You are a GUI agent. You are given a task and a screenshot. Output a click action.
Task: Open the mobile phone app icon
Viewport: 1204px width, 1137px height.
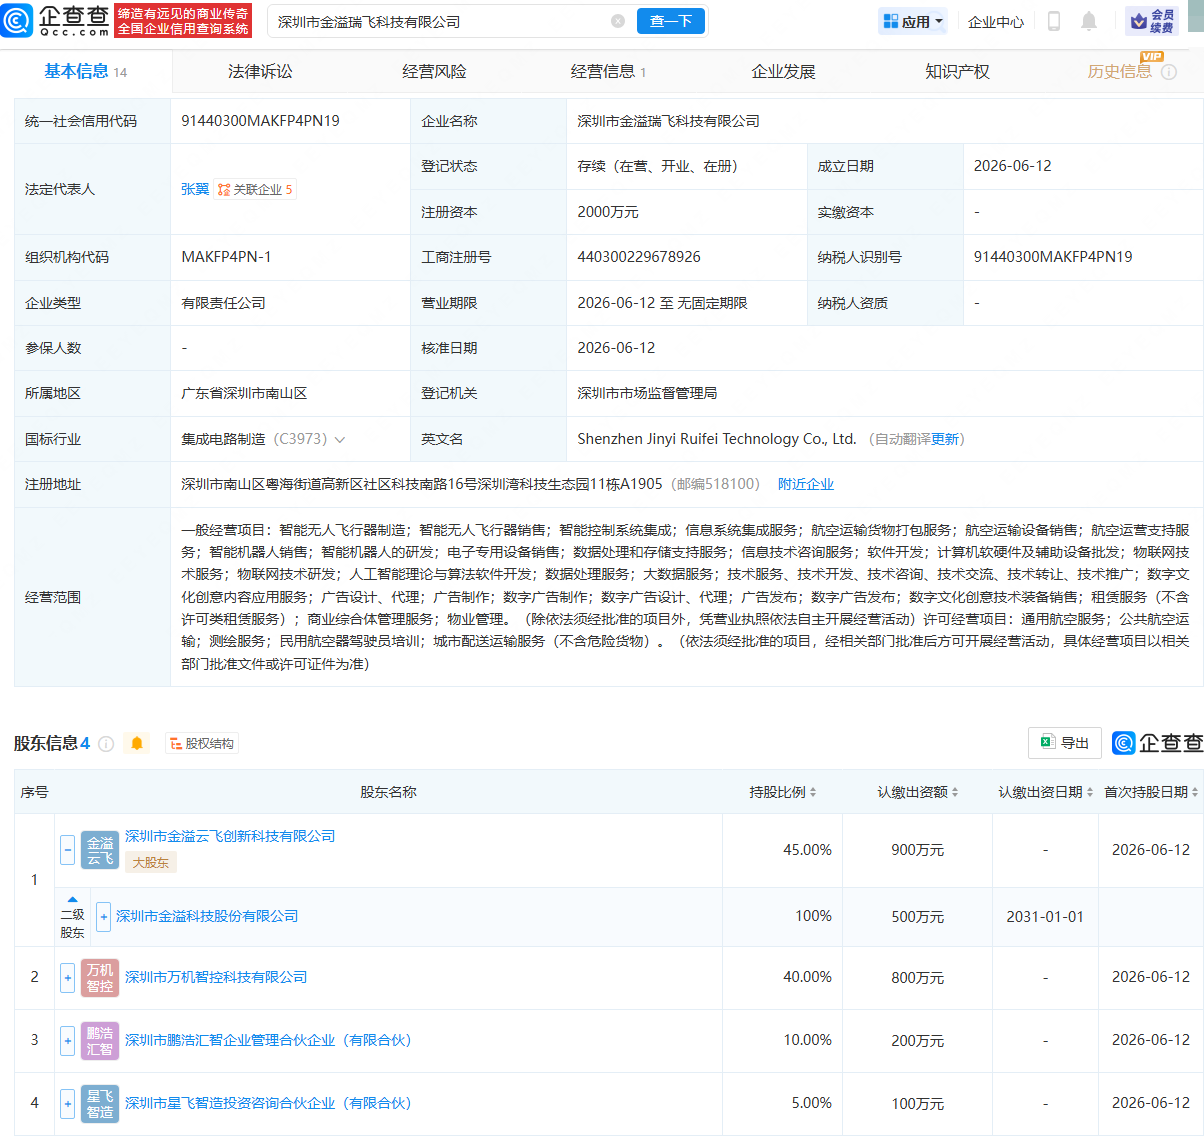(x=1053, y=21)
